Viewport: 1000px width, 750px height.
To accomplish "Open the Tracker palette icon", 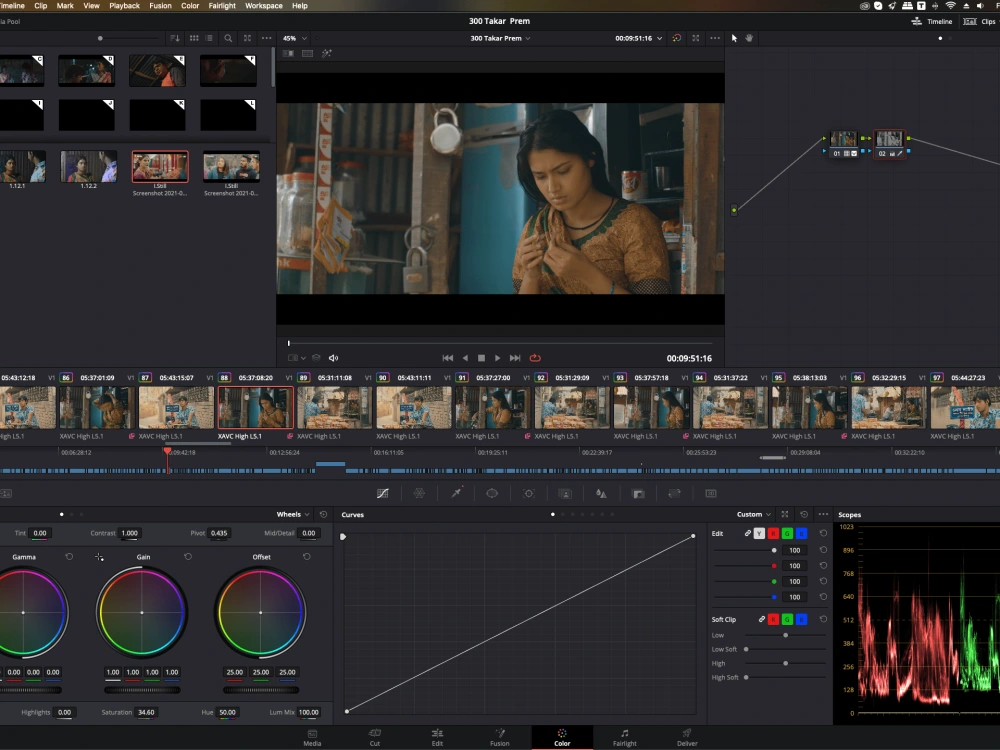I will [529, 494].
